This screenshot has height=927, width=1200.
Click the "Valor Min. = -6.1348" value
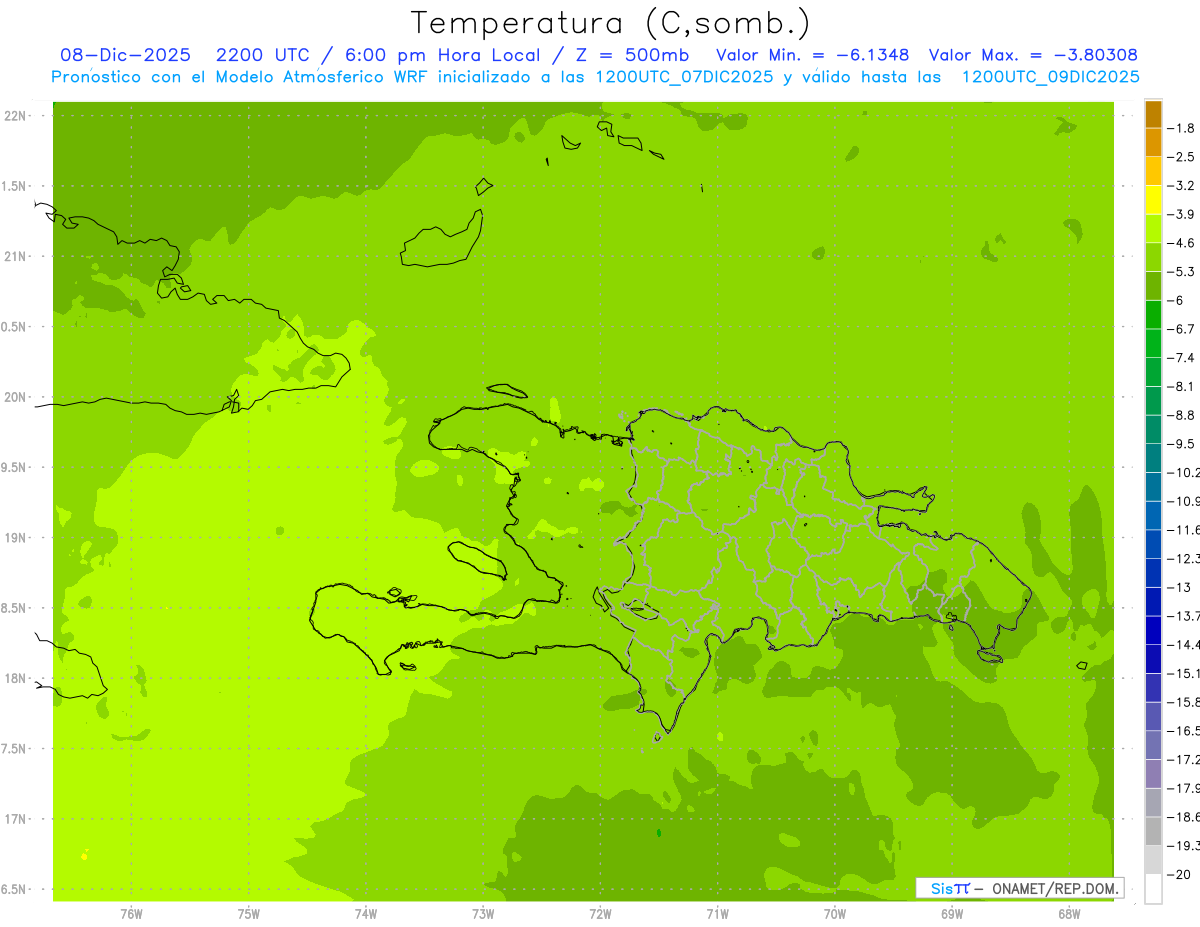813,55
